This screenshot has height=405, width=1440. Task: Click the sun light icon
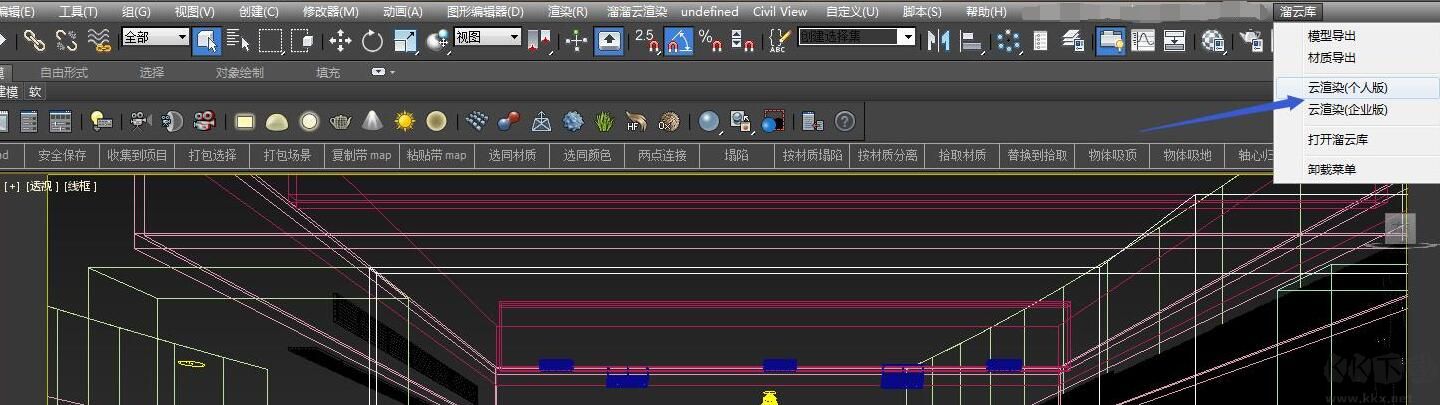[404, 122]
